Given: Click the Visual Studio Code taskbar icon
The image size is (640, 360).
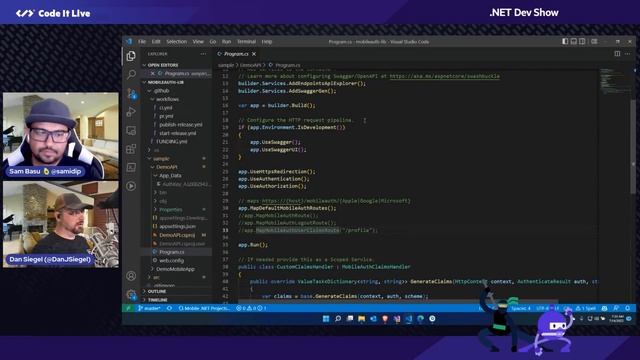Looking at the screenshot, I should (x=409, y=319).
